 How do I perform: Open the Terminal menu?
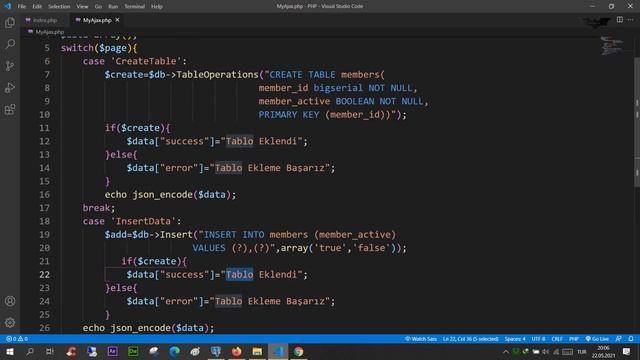[134, 7]
